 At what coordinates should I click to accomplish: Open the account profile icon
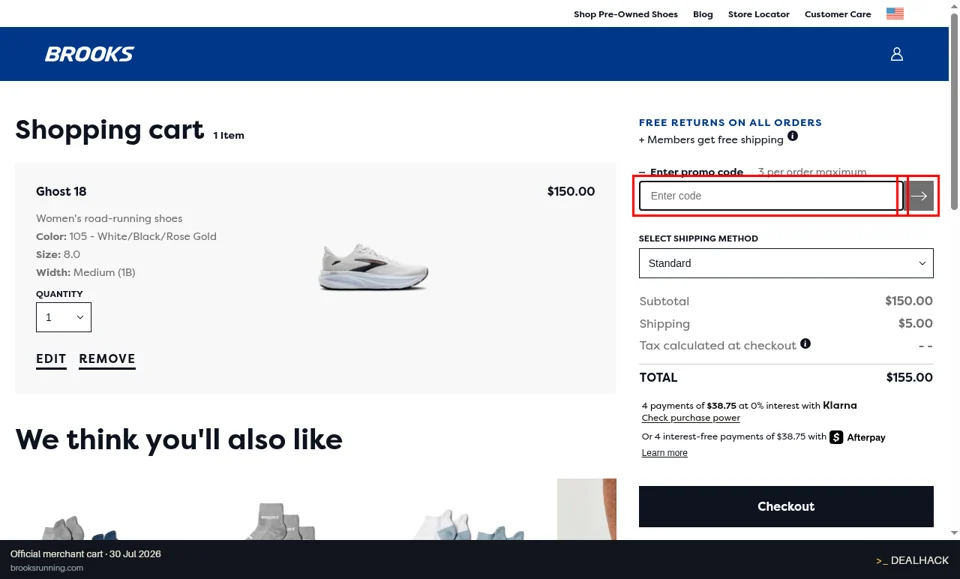click(x=896, y=54)
